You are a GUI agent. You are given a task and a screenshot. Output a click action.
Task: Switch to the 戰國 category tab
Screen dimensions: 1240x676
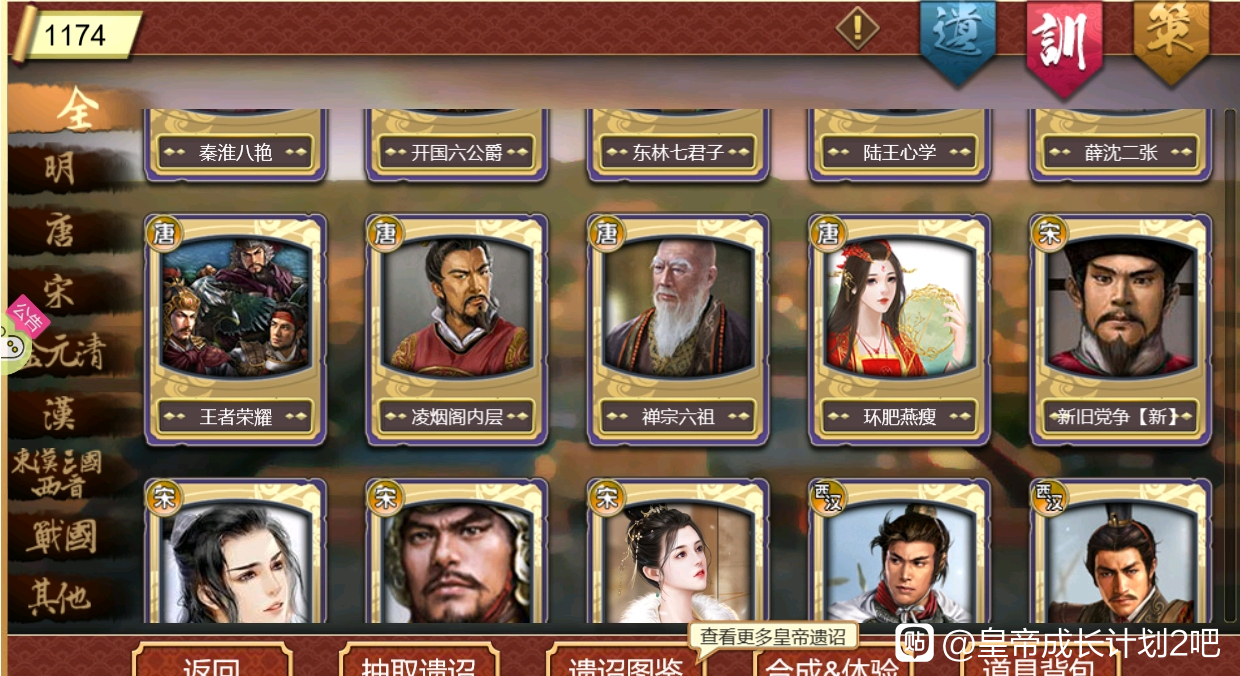click(62, 537)
